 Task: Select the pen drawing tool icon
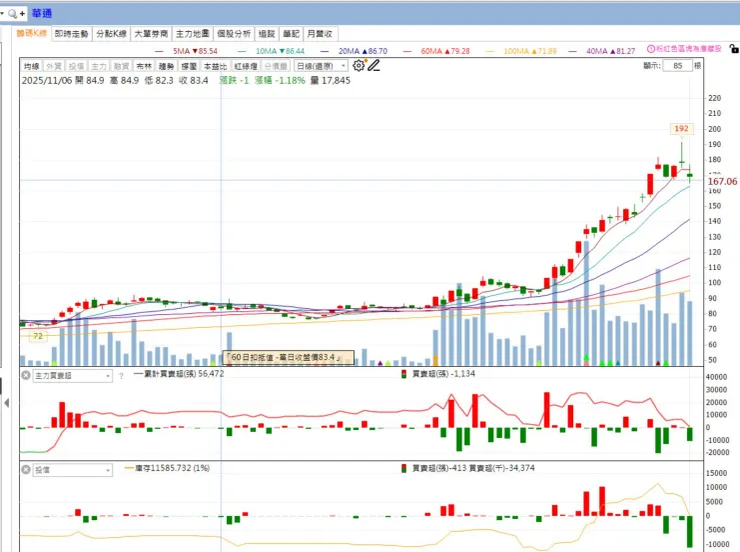[x=374, y=66]
